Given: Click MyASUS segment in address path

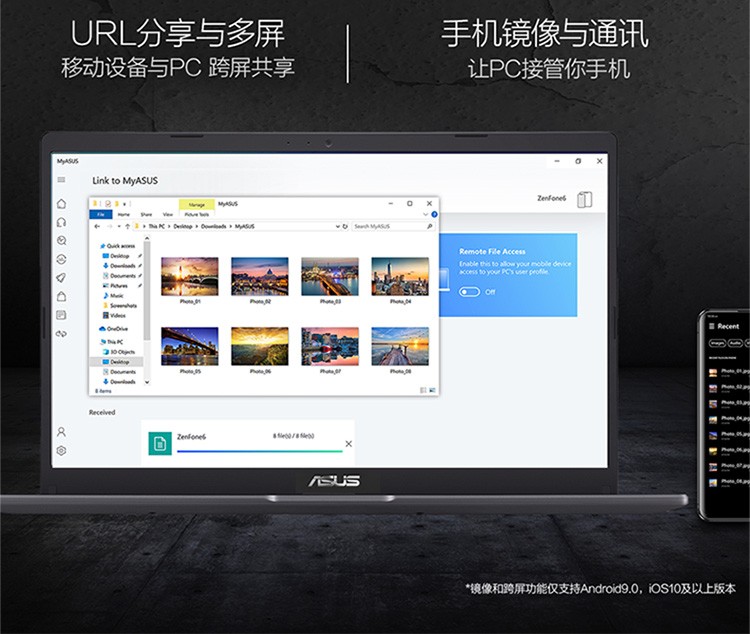Looking at the screenshot, I should (244, 226).
